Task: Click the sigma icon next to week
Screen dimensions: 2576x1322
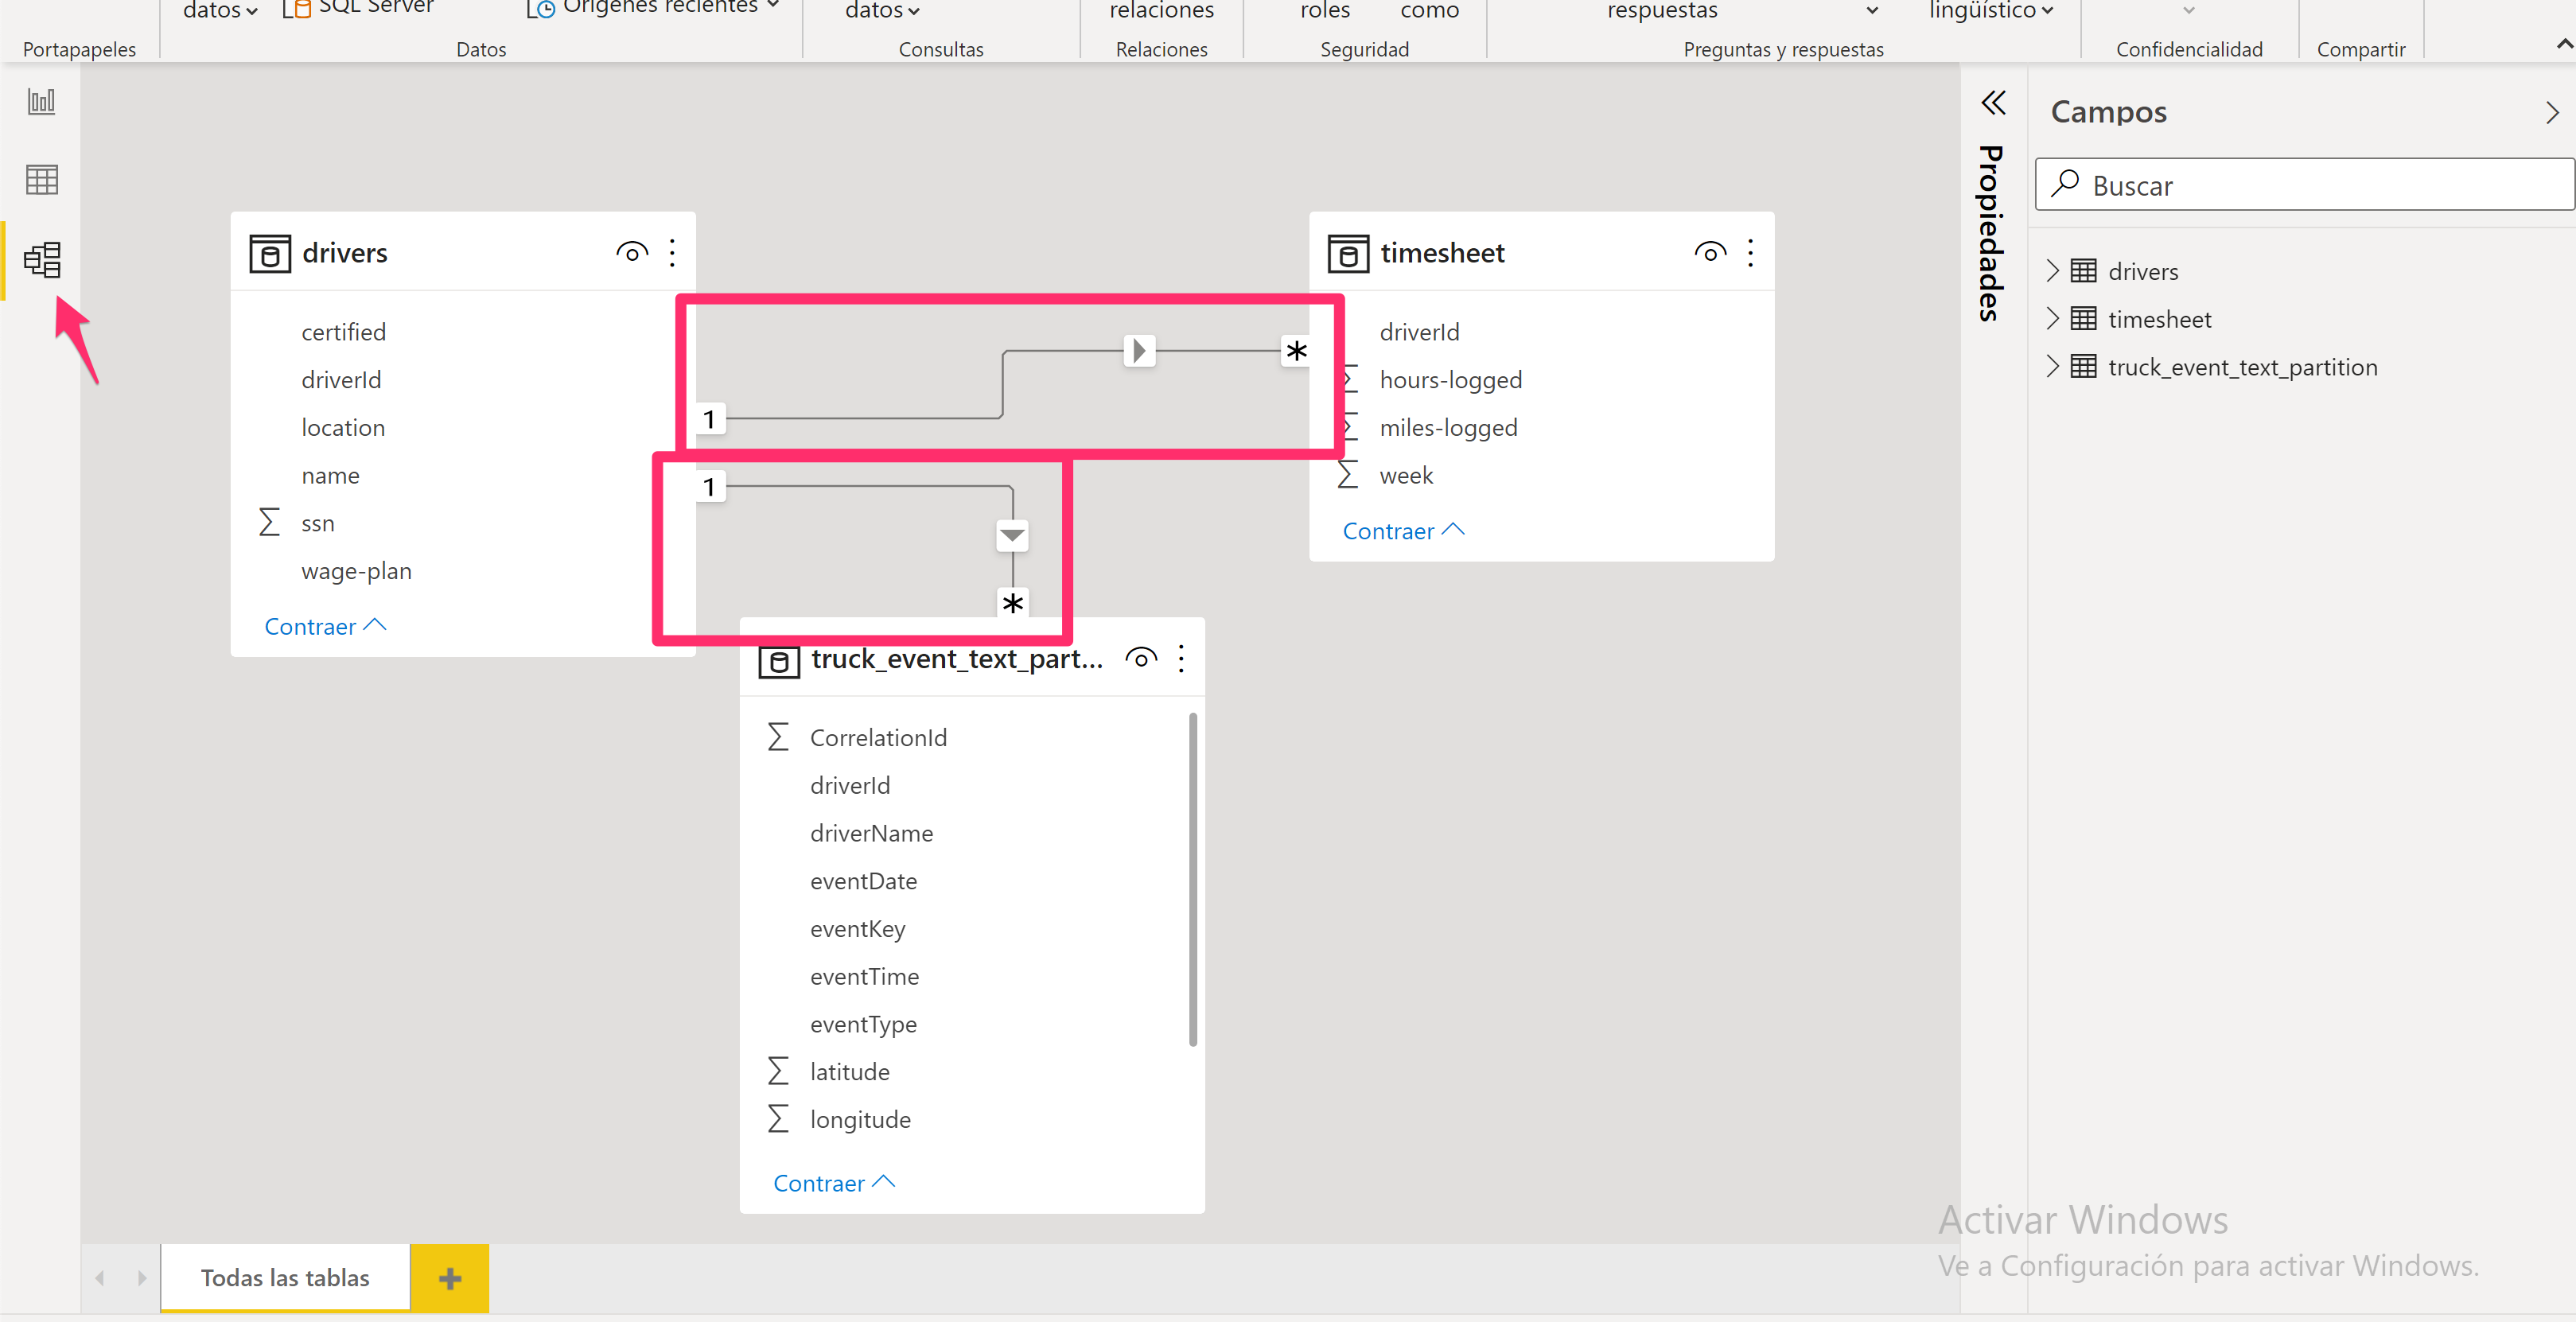Action: (x=1348, y=475)
